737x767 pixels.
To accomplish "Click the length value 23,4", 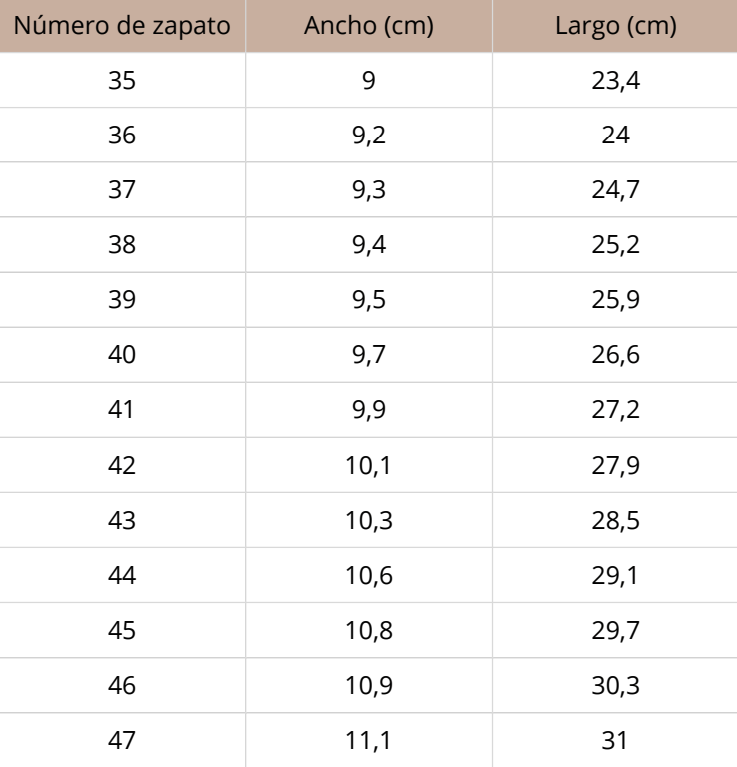I will pos(615,80).
